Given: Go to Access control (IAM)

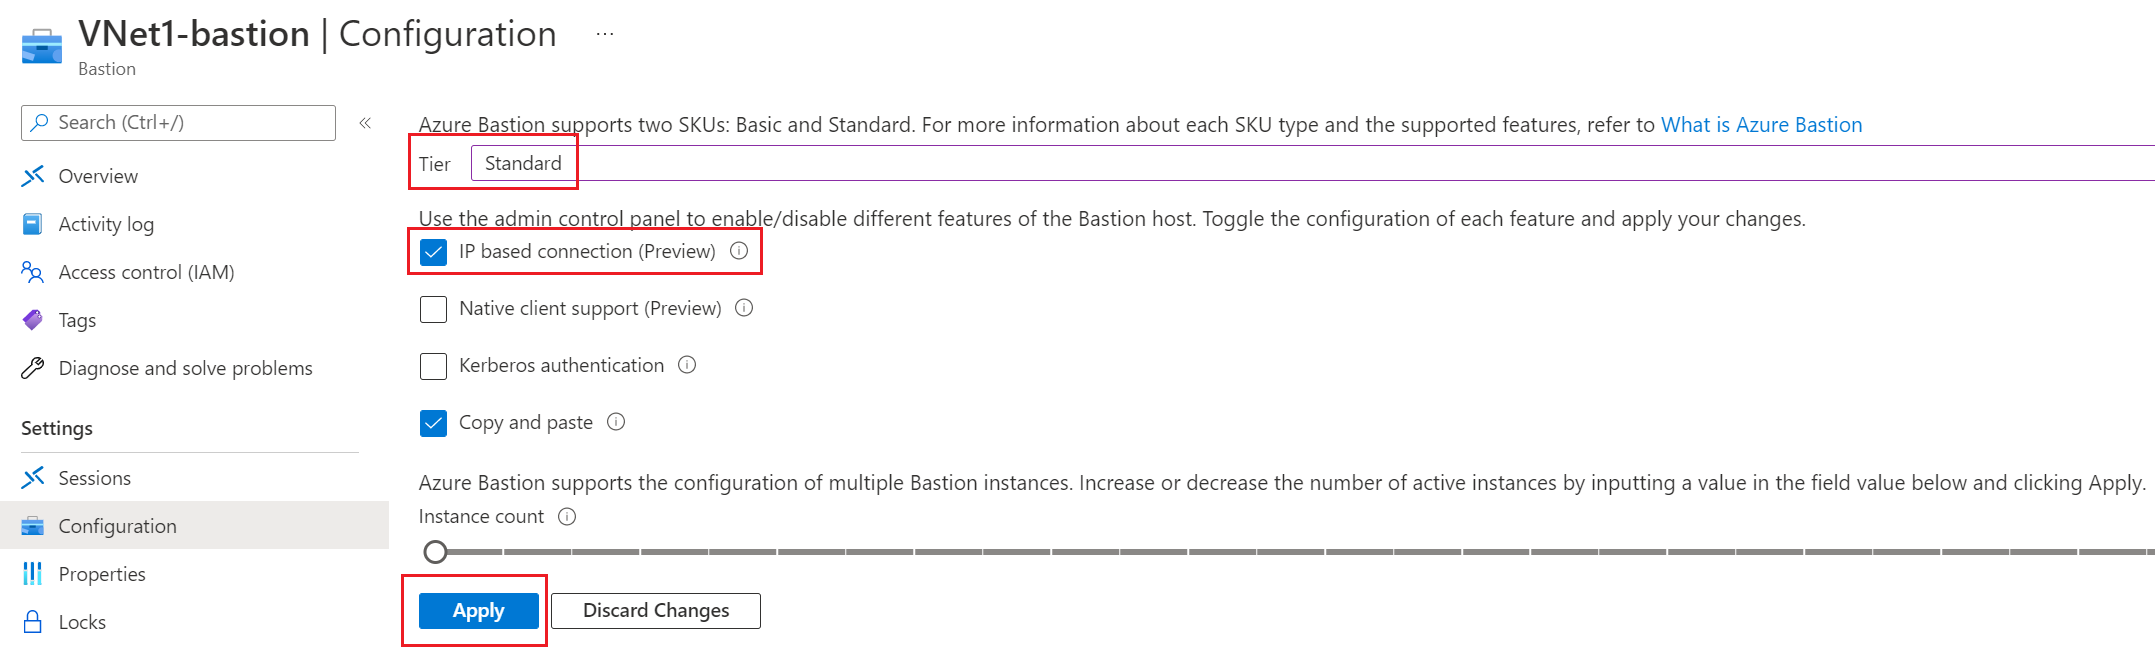Looking at the screenshot, I should pyautogui.click(x=146, y=272).
